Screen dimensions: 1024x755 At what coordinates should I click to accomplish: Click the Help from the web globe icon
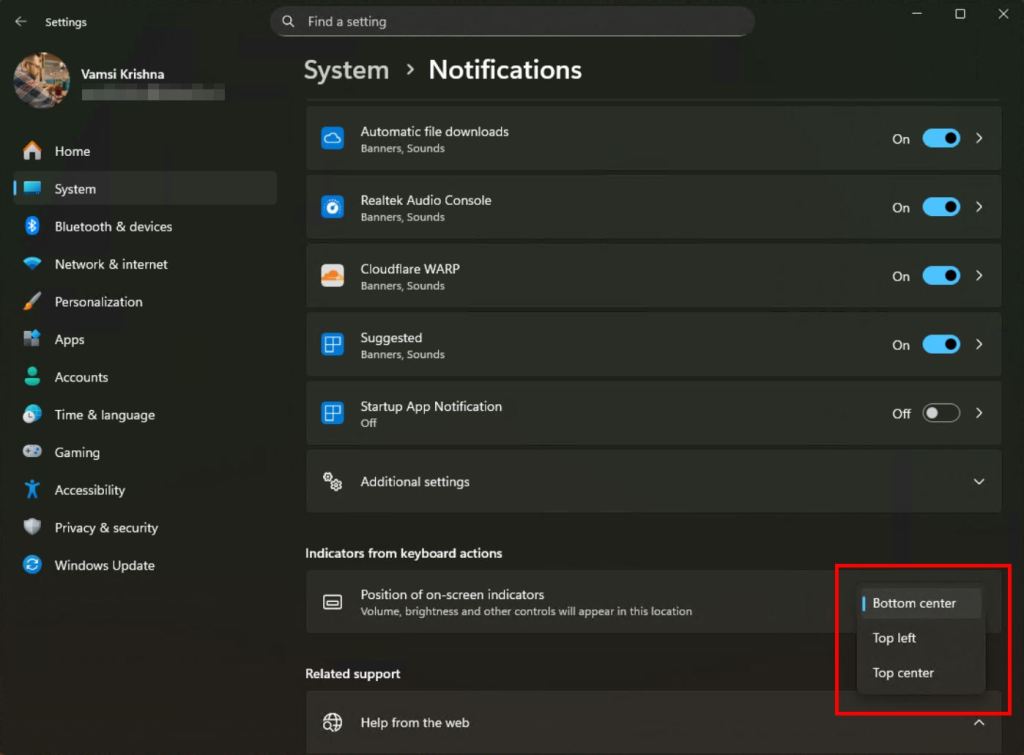pos(332,722)
